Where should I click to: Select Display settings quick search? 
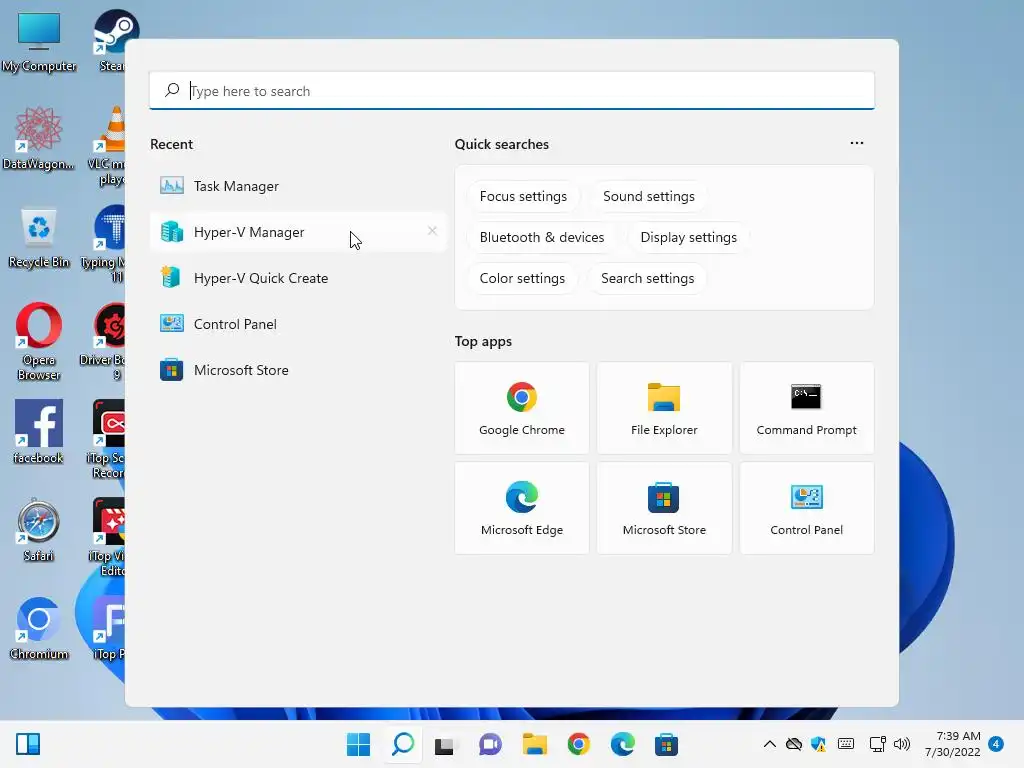click(x=688, y=238)
